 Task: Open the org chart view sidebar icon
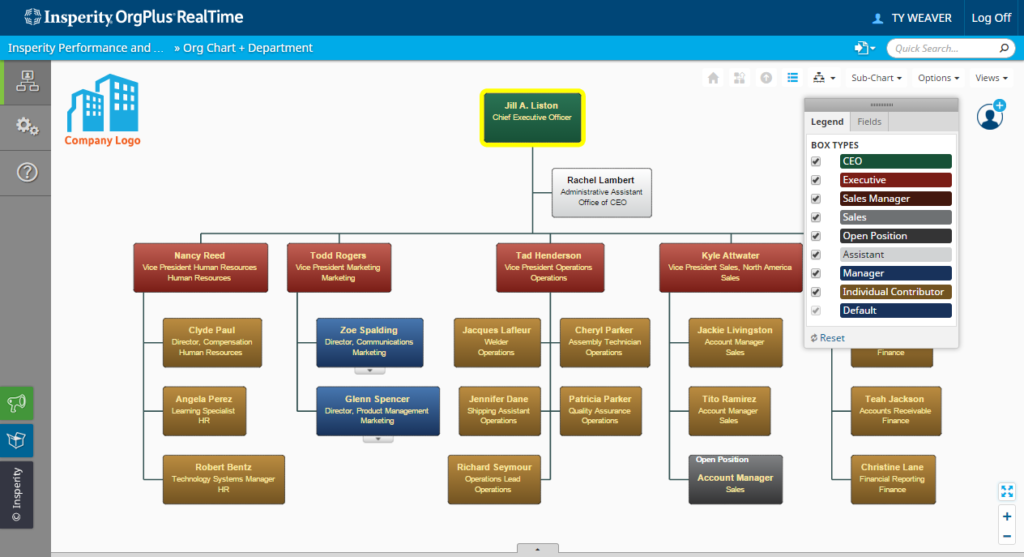coord(27,82)
